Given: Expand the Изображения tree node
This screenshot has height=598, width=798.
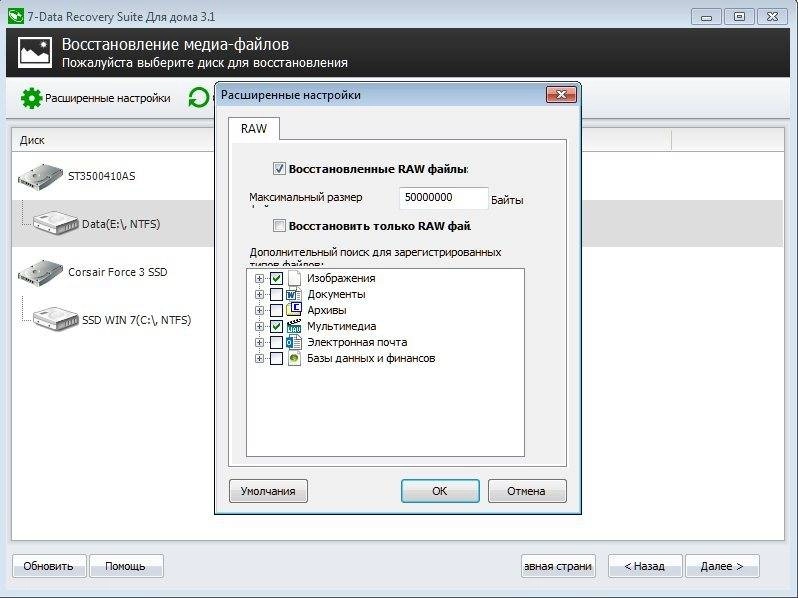Looking at the screenshot, I should [x=259, y=278].
